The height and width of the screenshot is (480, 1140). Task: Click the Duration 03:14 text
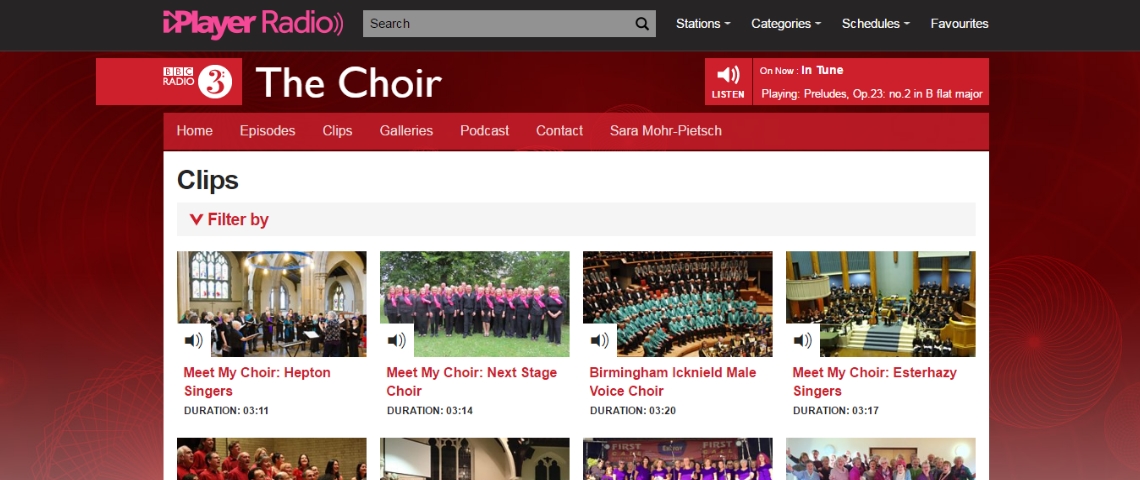(430, 411)
